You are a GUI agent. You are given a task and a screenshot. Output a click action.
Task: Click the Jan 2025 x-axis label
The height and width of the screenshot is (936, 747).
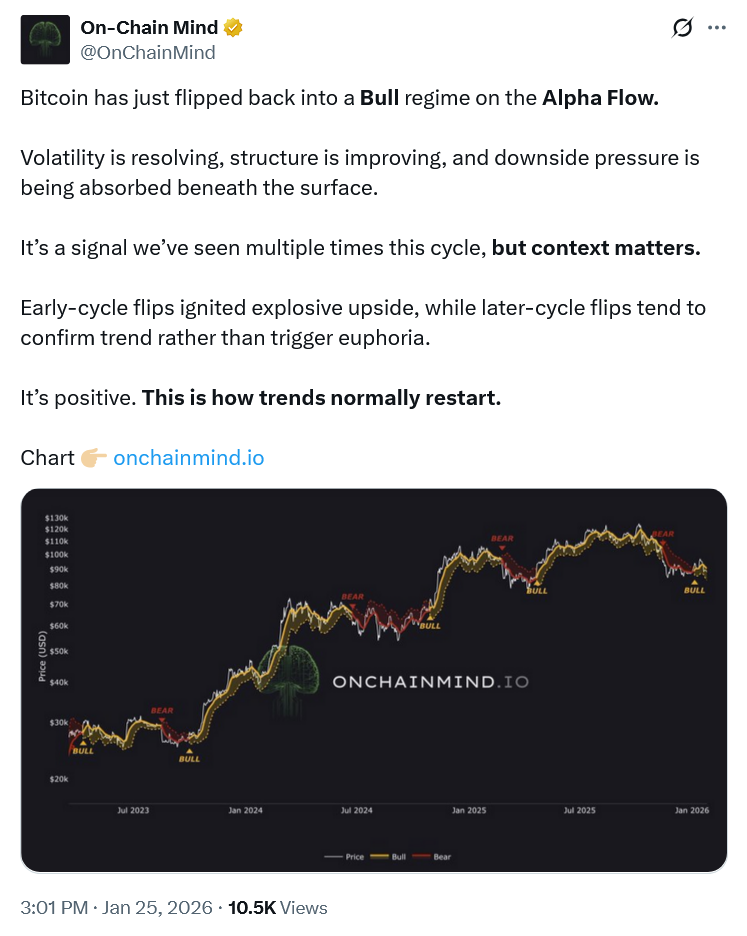coord(468,810)
